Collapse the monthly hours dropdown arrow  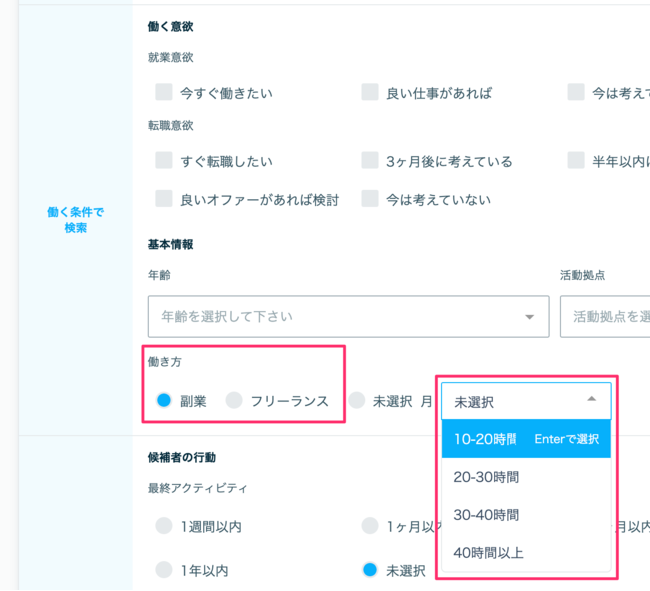(x=591, y=400)
